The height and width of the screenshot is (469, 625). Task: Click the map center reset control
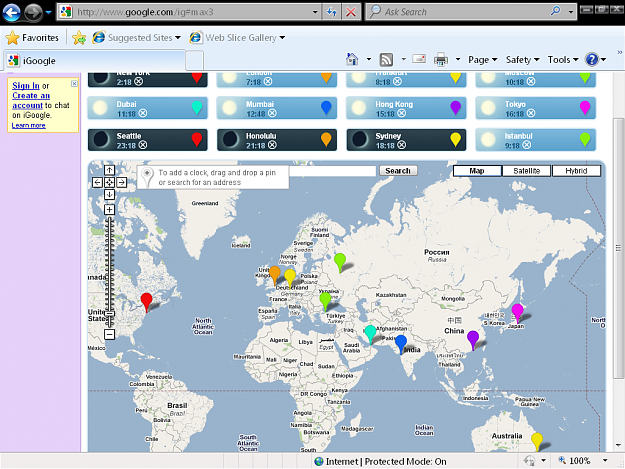109,182
